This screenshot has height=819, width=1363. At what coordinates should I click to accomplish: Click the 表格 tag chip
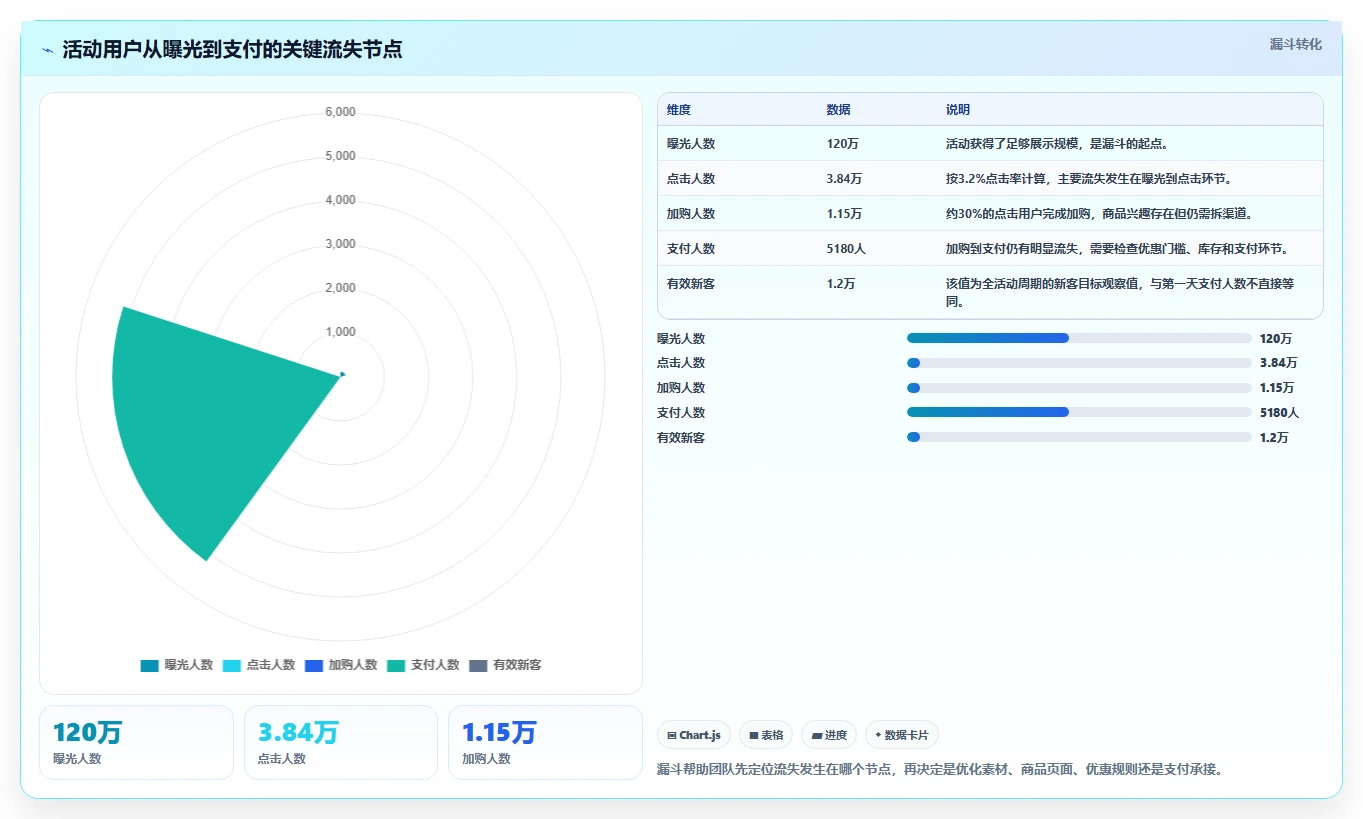click(766, 735)
